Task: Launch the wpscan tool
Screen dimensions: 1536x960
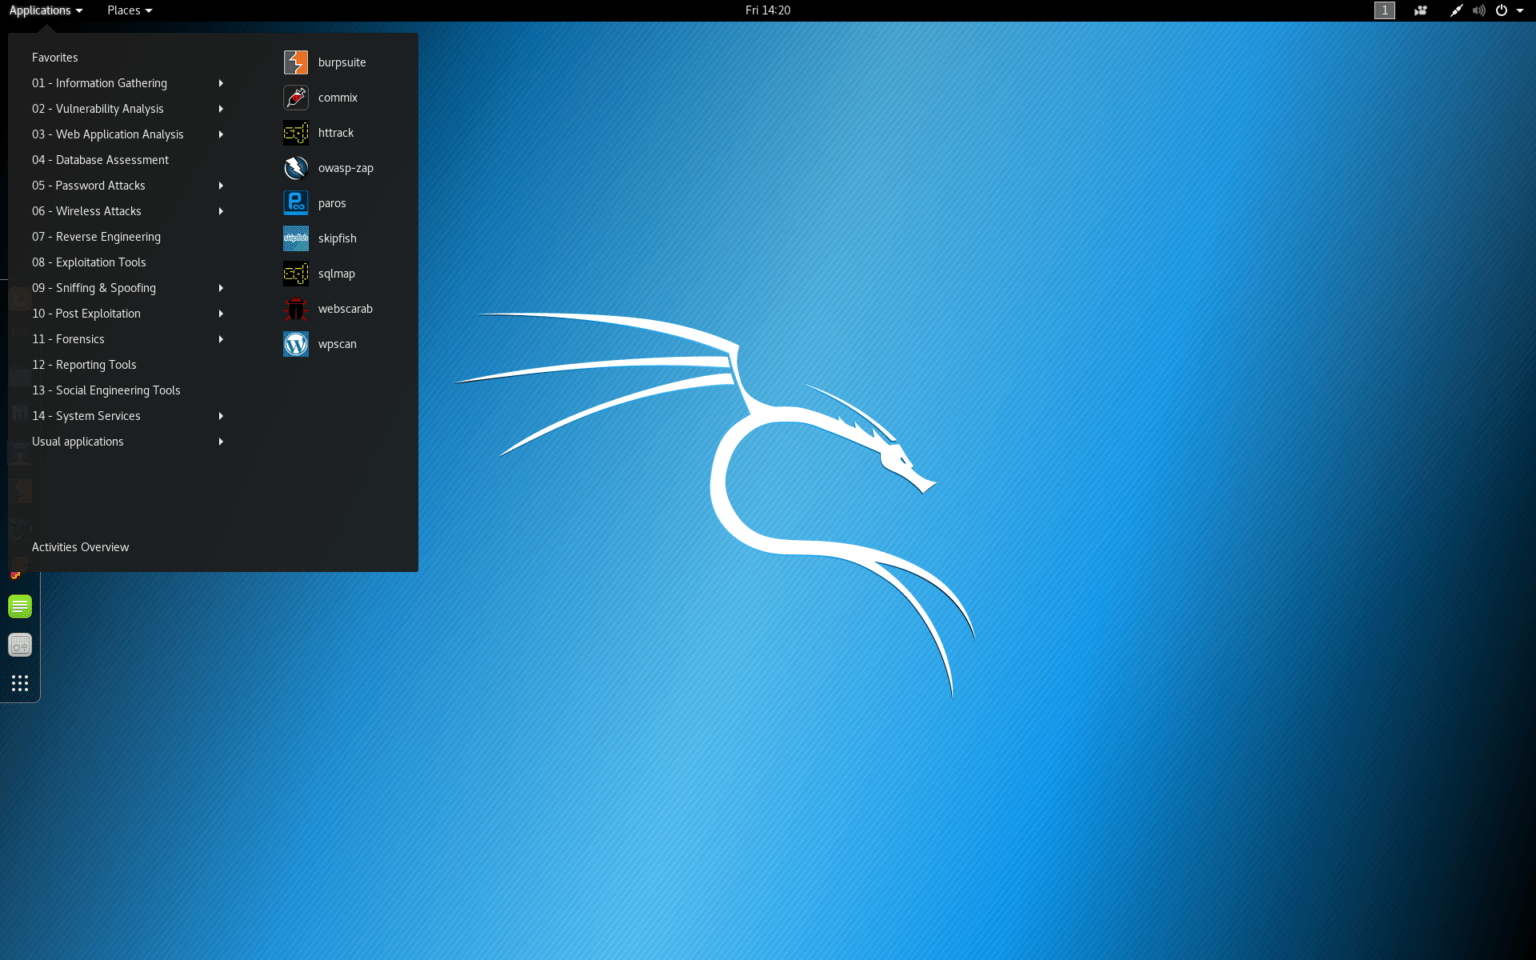Action: [336, 343]
